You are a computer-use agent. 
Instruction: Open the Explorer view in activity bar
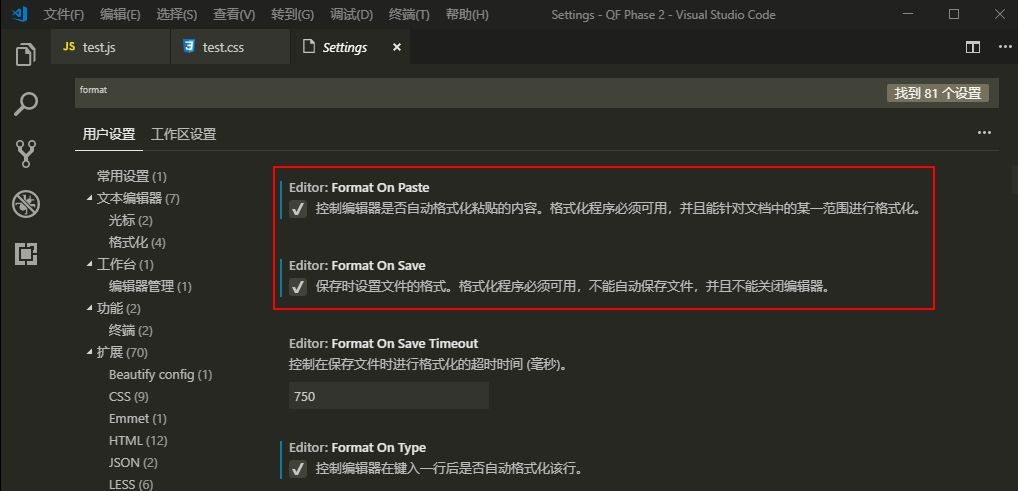(x=26, y=54)
